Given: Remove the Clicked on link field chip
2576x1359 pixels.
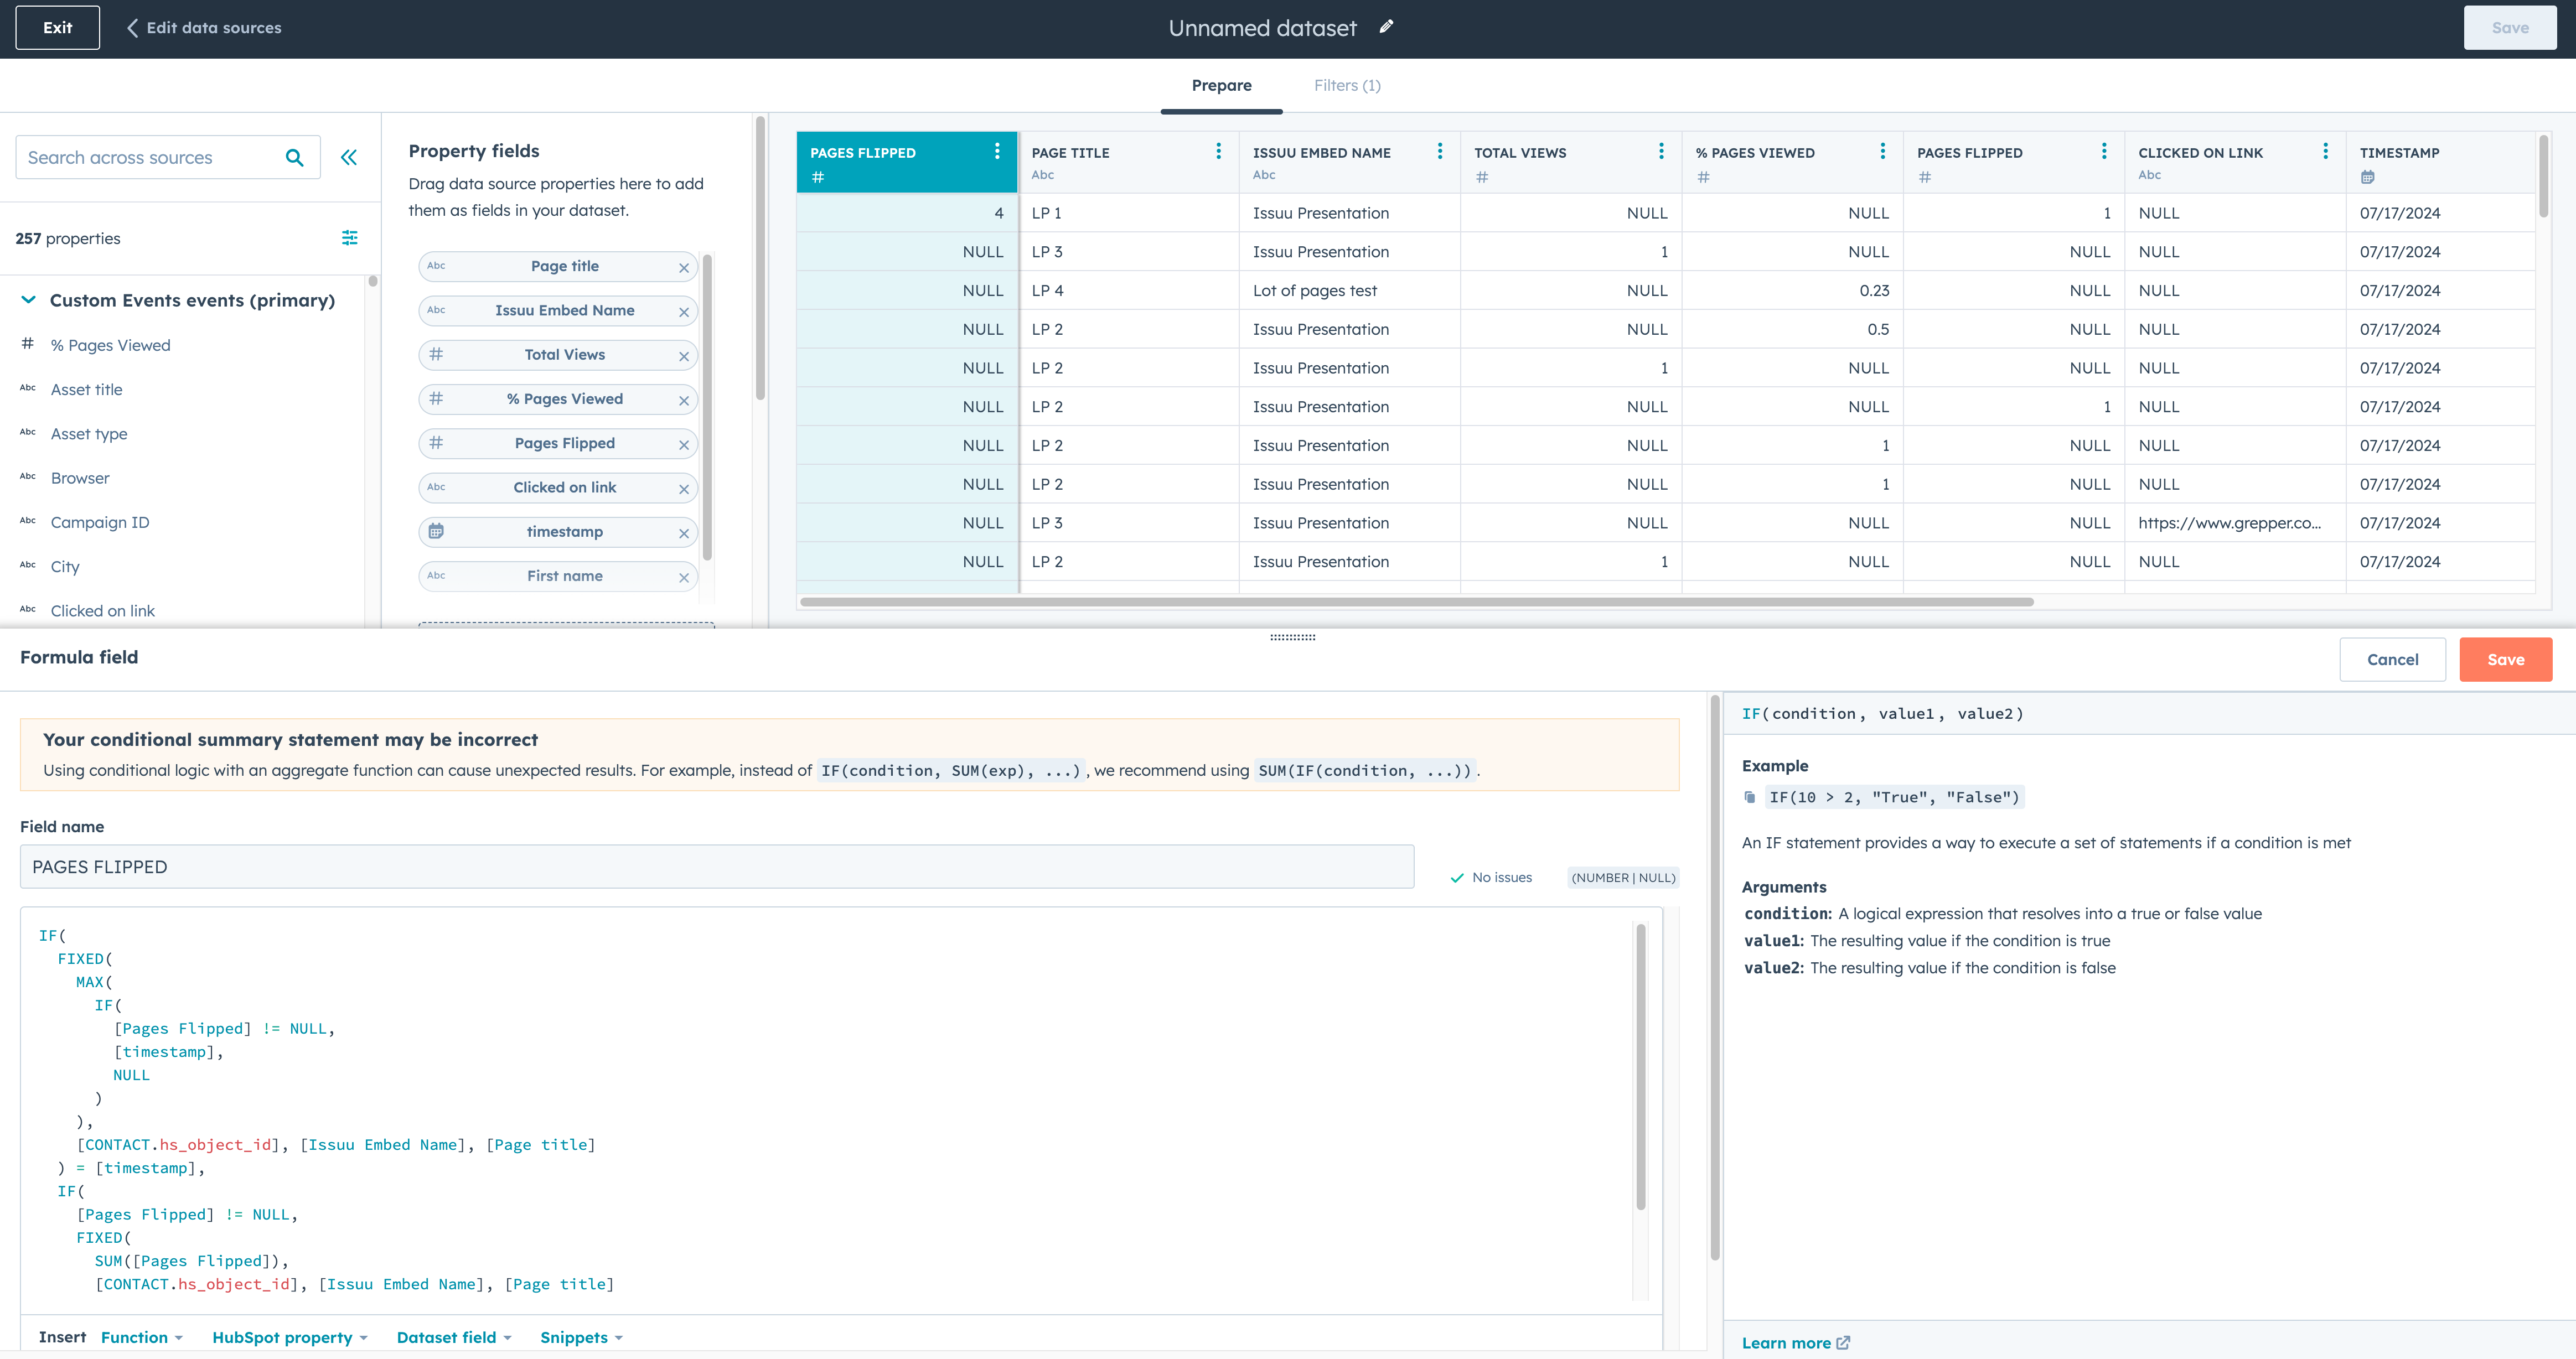Looking at the screenshot, I should tap(684, 489).
